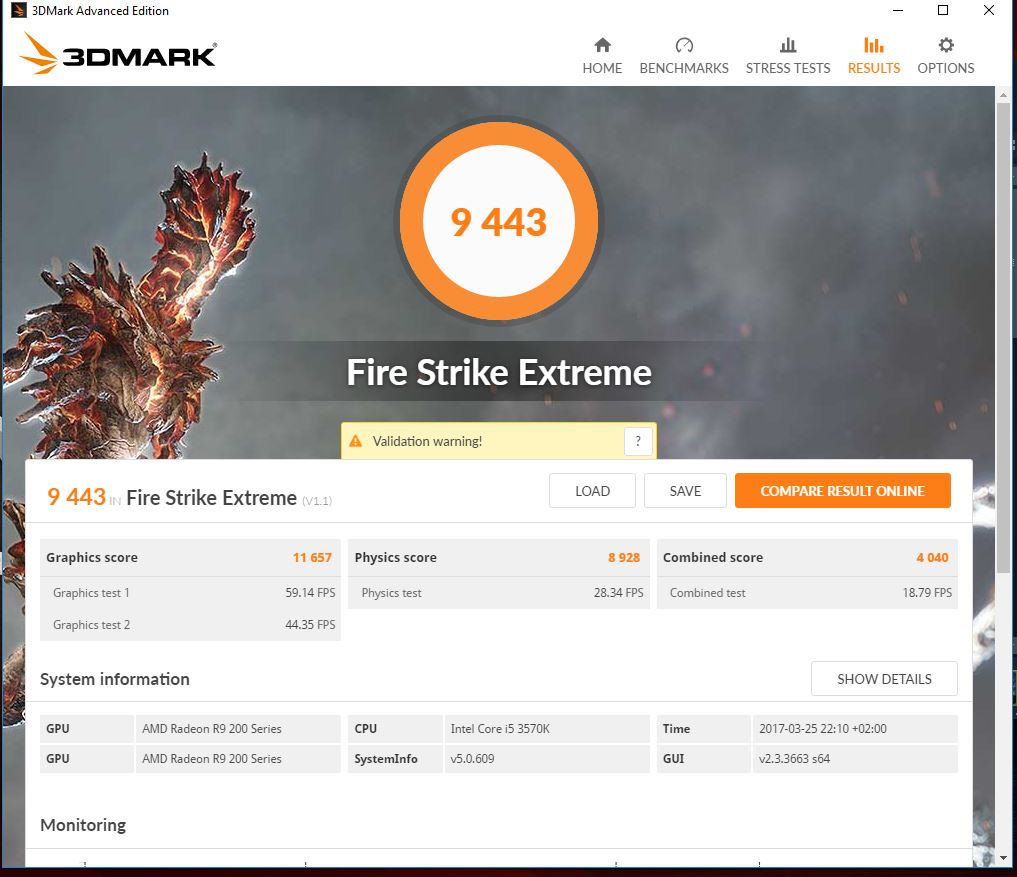Click Graphics score value 11 657
The image size is (1017, 877).
312,557
